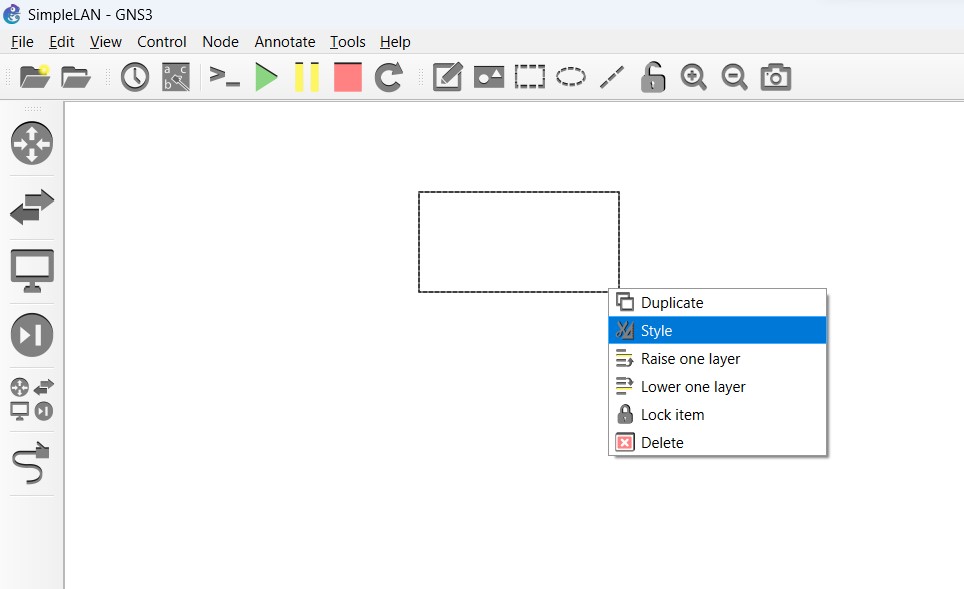Viewport: 964px width, 589px height.
Task: Open the Node menu
Action: pyautogui.click(x=220, y=42)
